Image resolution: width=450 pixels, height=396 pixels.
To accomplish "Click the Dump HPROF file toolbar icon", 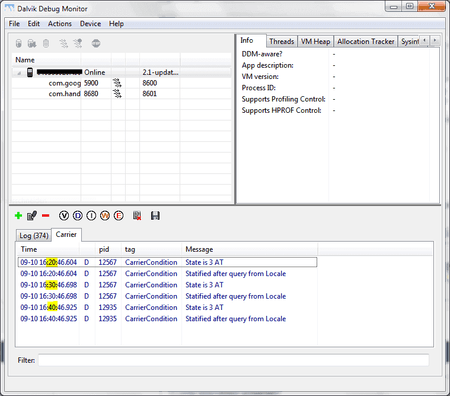I will 32,43.
